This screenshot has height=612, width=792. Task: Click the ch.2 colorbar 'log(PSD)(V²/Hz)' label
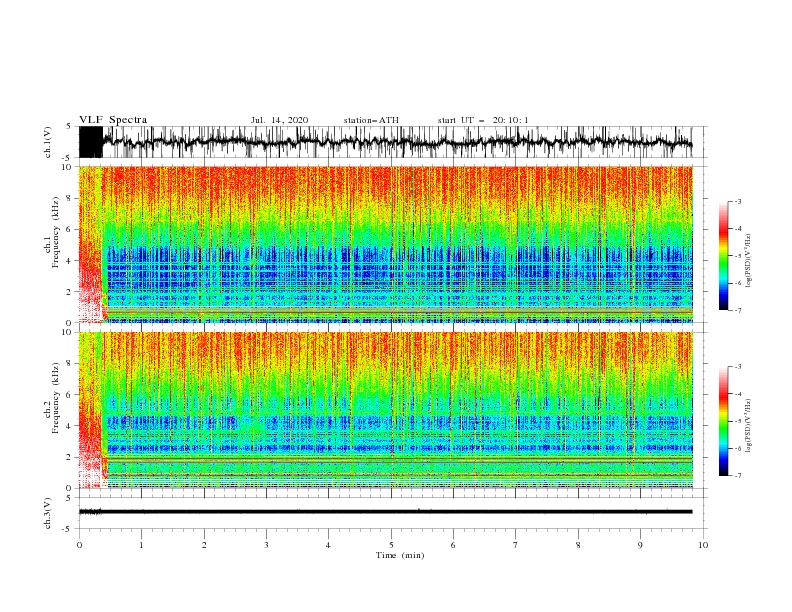coord(749,426)
